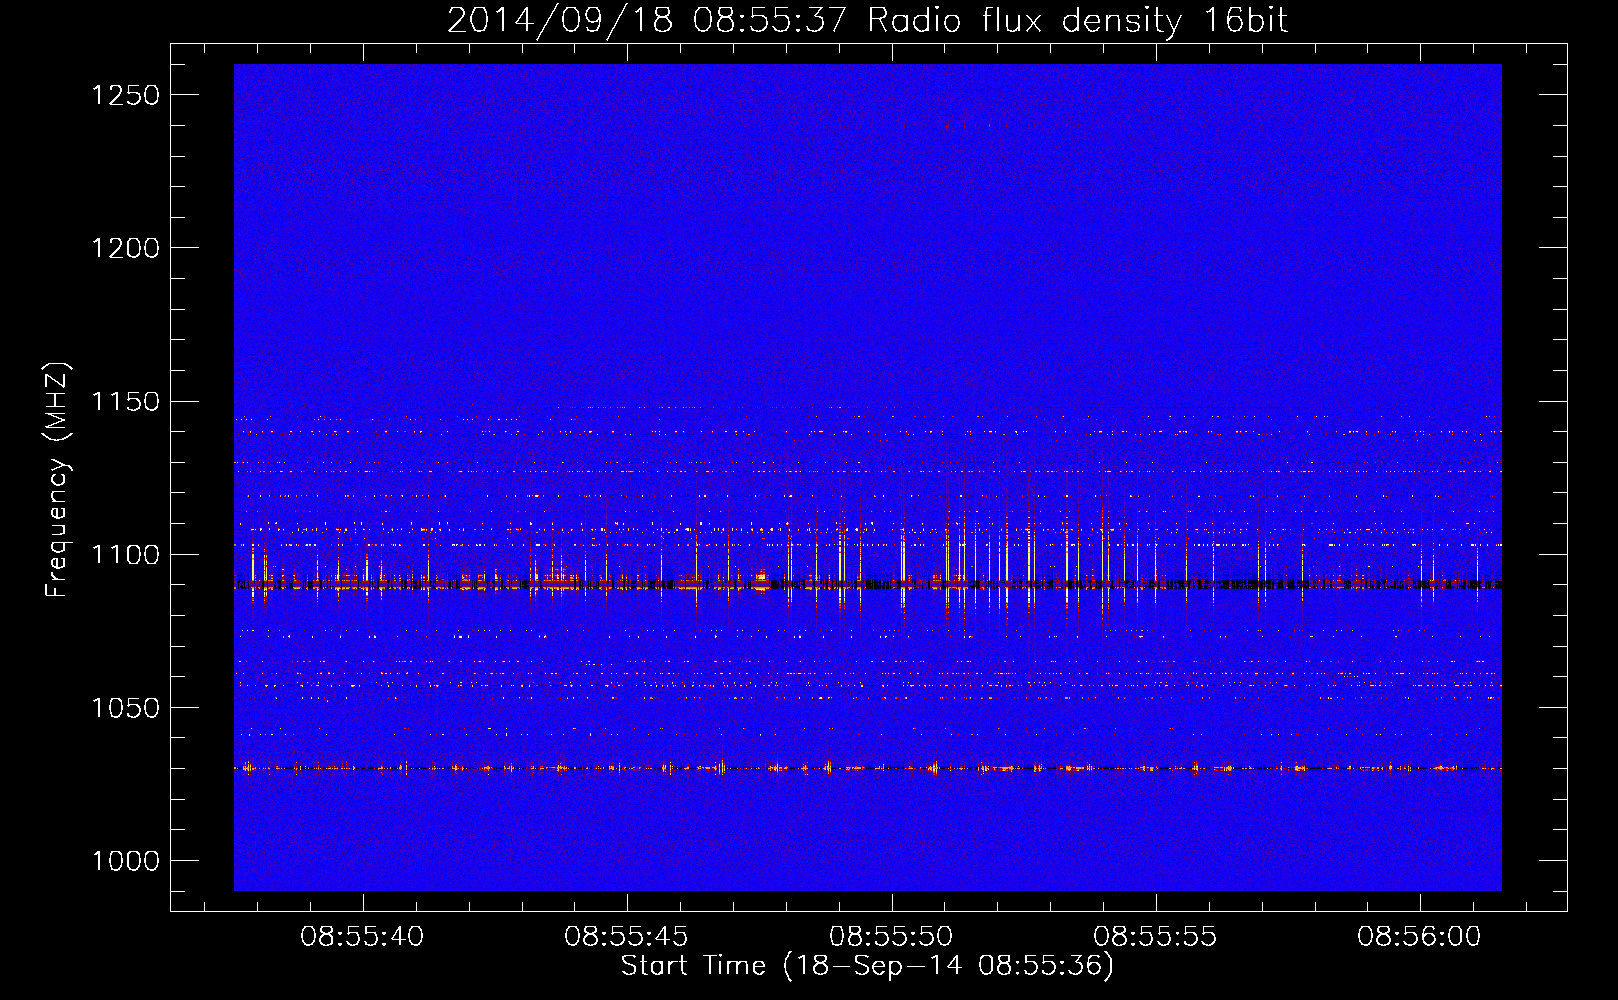Click the 1100 frequency tick label
The image size is (1618, 1000).
125,555
